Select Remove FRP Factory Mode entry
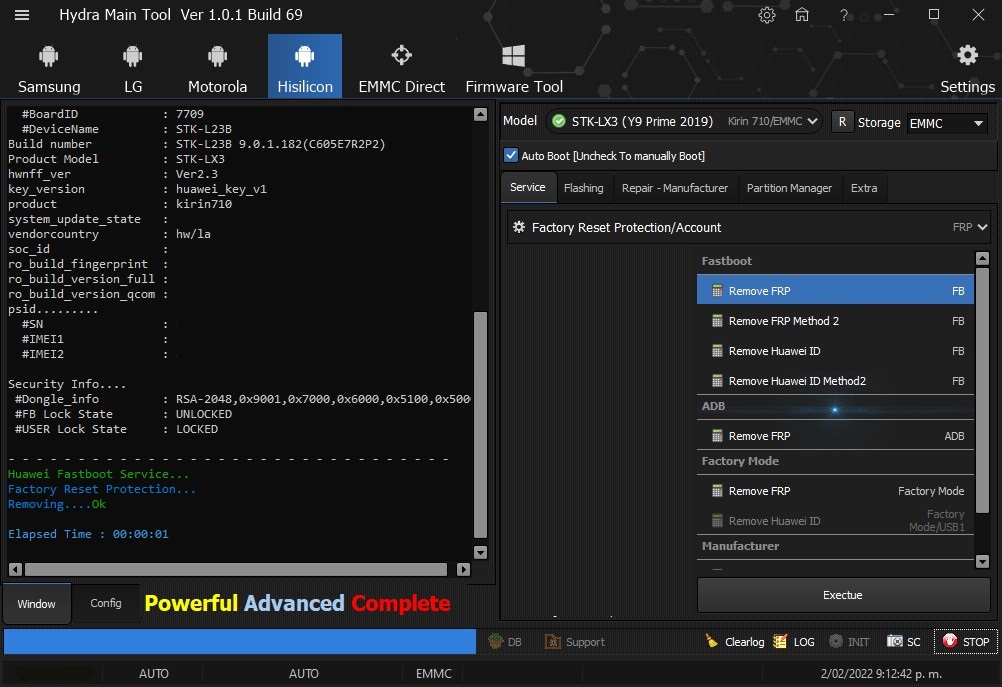The height and width of the screenshot is (687, 1002). tap(835, 491)
